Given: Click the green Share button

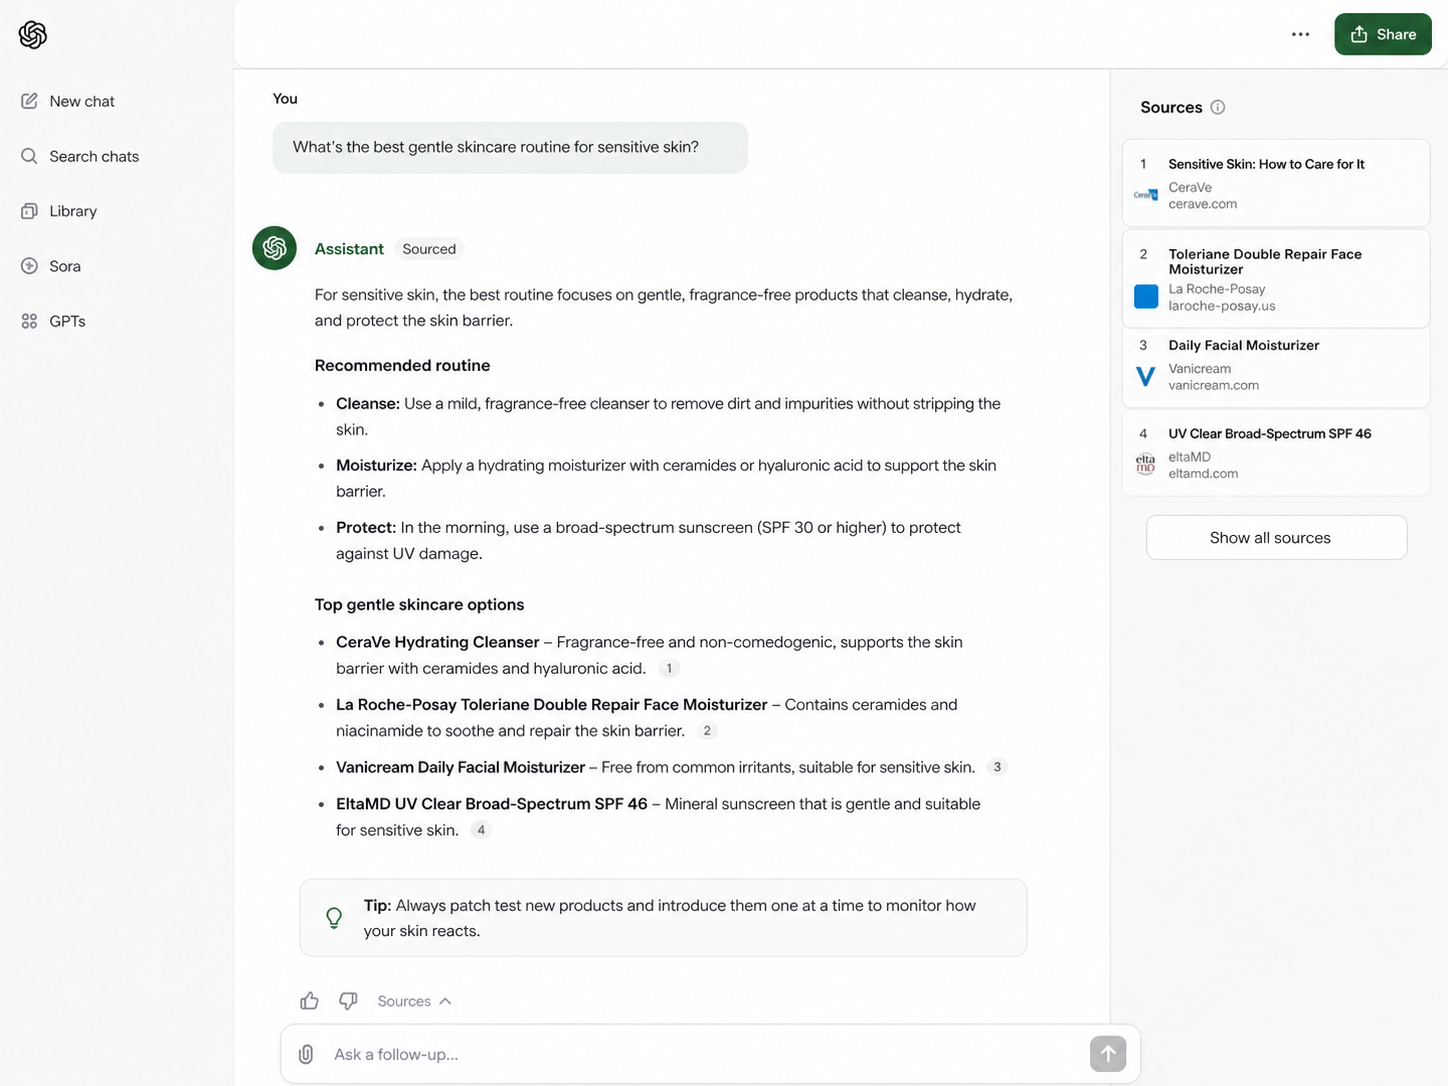Looking at the screenshot, I should [1383, 34].
